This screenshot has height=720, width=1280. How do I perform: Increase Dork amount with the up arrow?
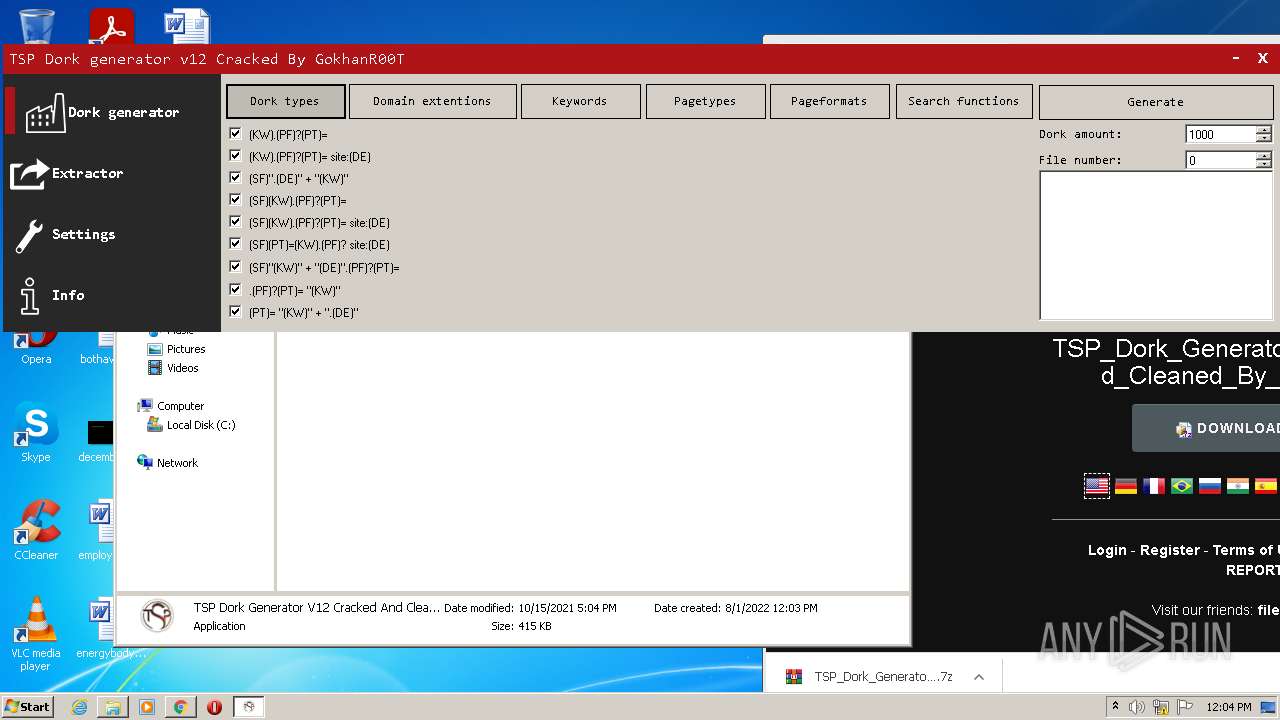point(1264,130)
